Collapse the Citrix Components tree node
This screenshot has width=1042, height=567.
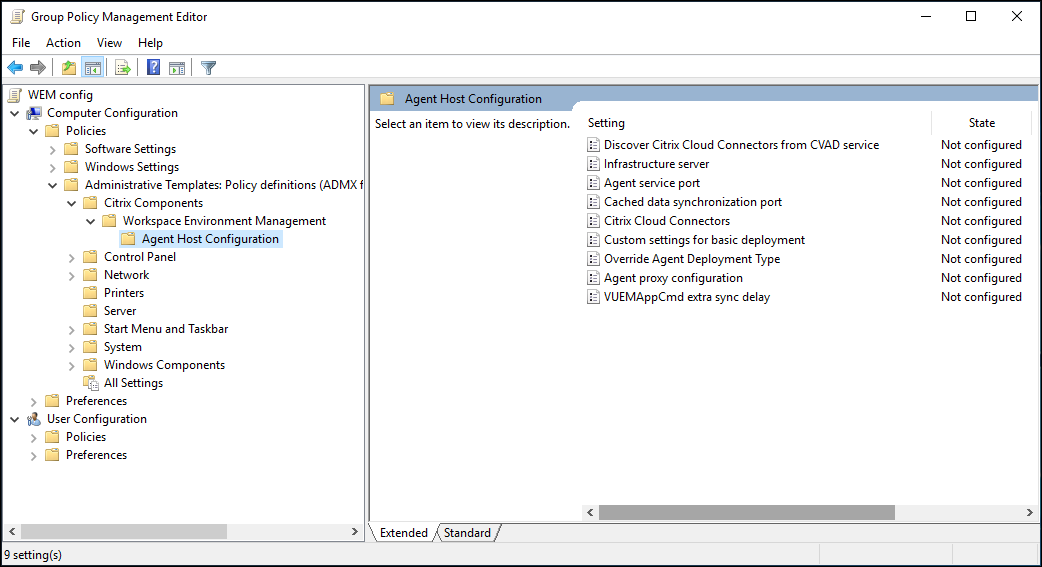(x=72, y=203)
